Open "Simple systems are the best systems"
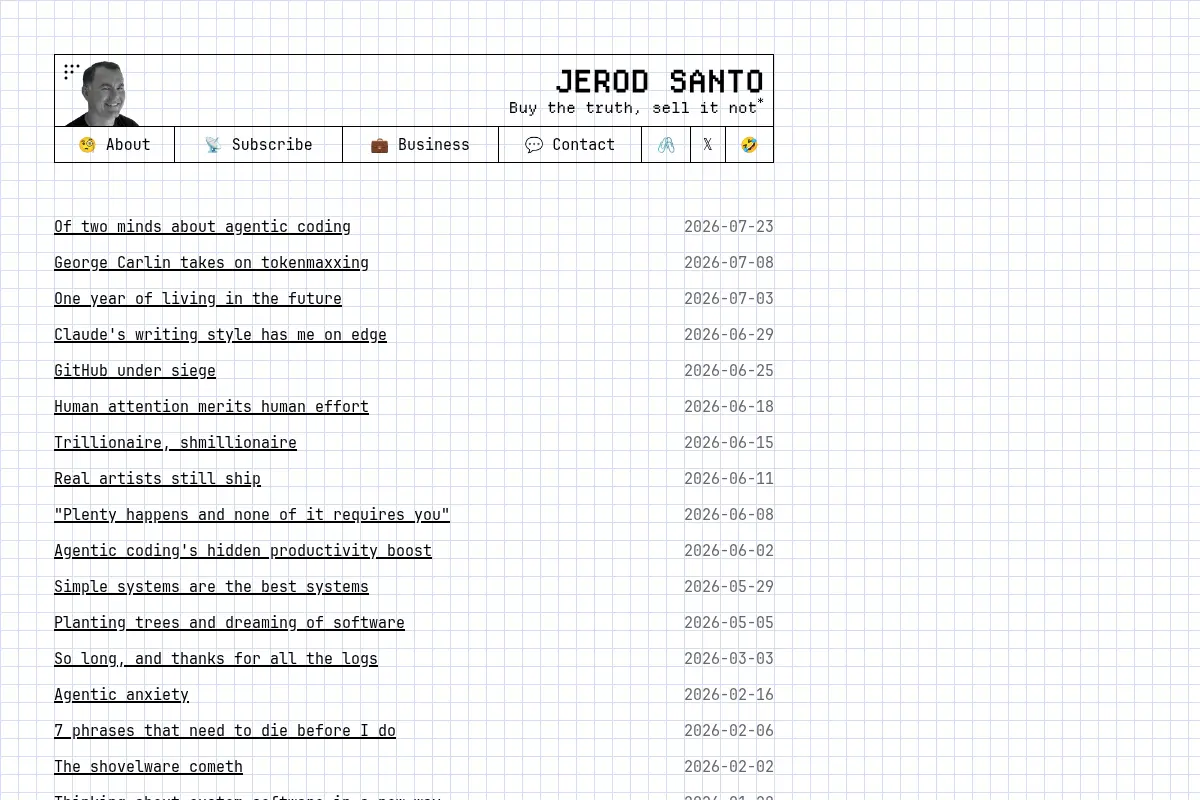Viewport: 1200px width, 800px height. (x=211, y=587)
